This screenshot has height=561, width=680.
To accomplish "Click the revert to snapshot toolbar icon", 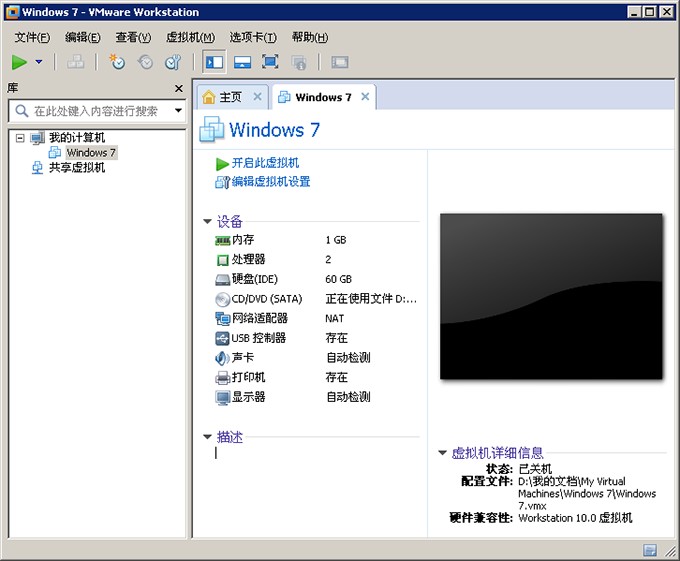I will [145, 62].
